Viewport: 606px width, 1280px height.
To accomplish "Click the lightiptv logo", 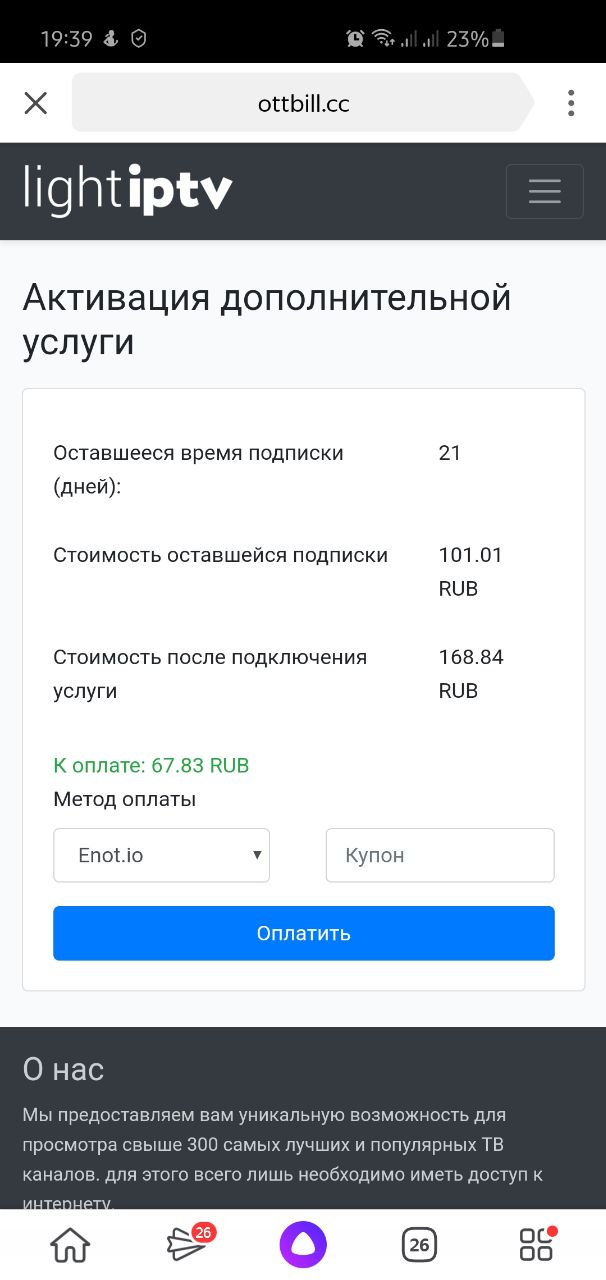I will click(127, 191).
